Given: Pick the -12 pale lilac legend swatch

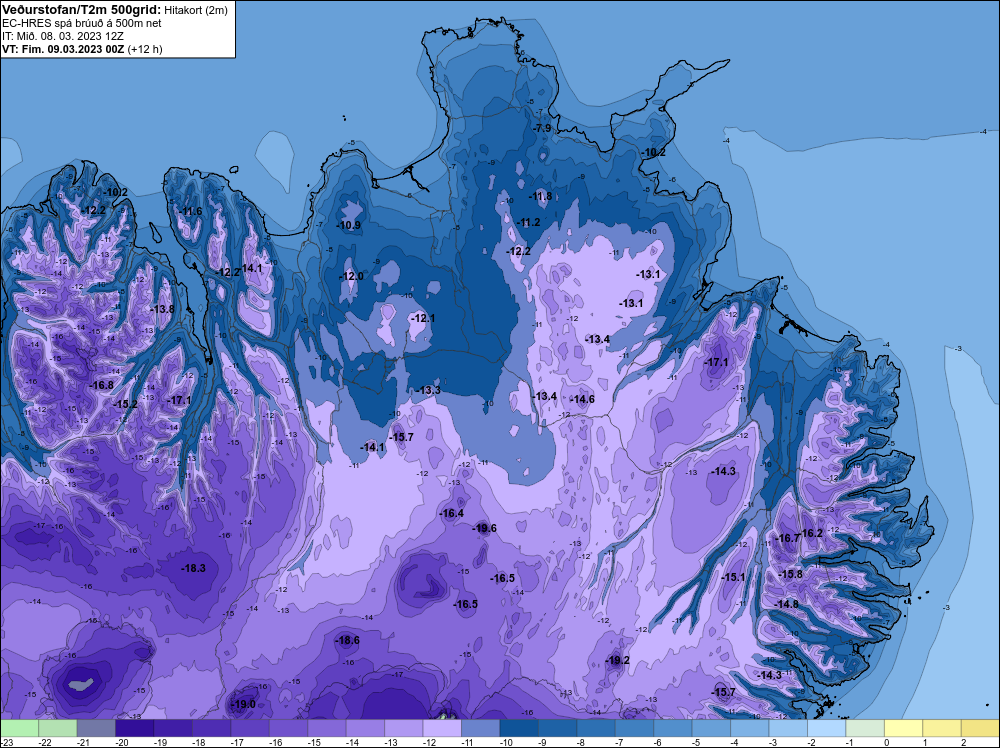Looking at the screenshot, I should pos(442,728).
